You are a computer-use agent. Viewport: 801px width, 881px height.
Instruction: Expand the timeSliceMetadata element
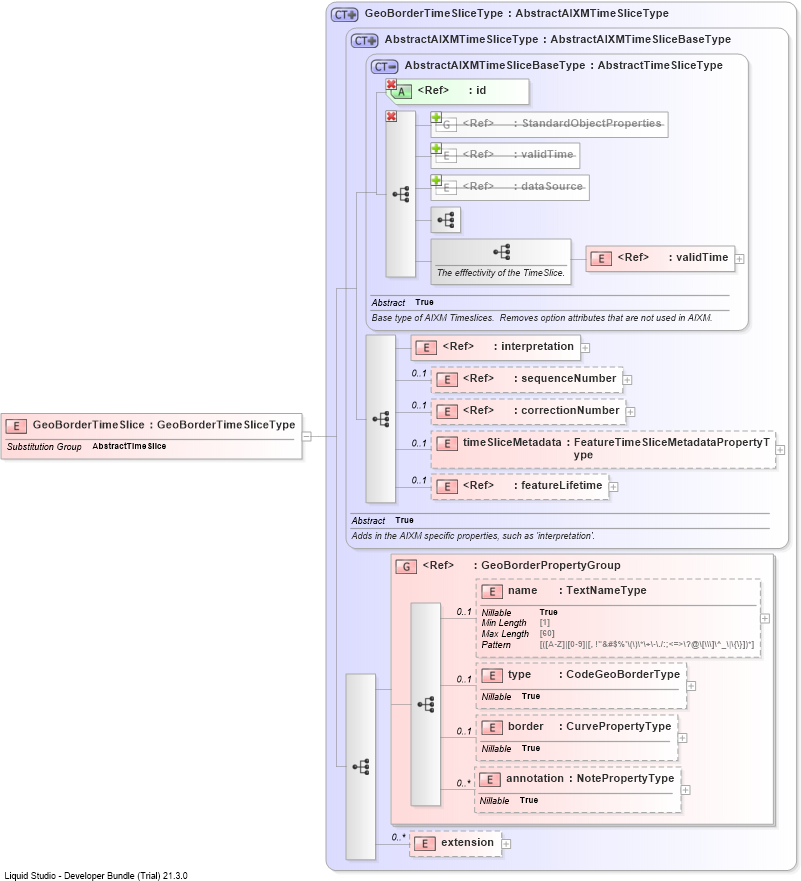tap(780, 449)
